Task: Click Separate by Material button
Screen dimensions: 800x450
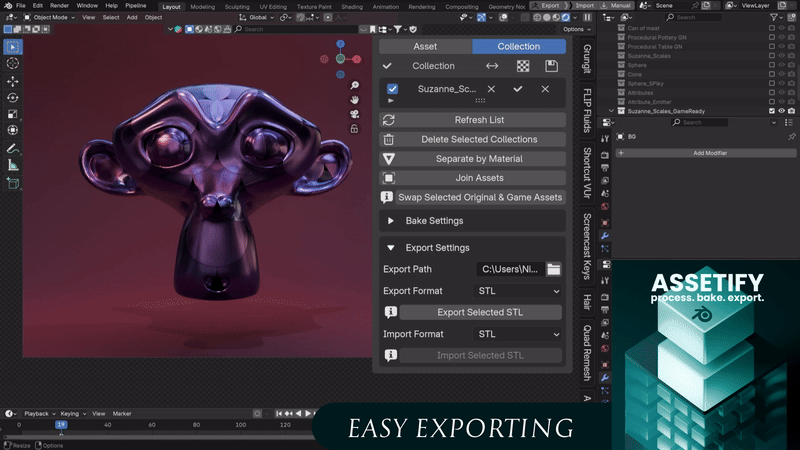Action: [x=480, y=159]
